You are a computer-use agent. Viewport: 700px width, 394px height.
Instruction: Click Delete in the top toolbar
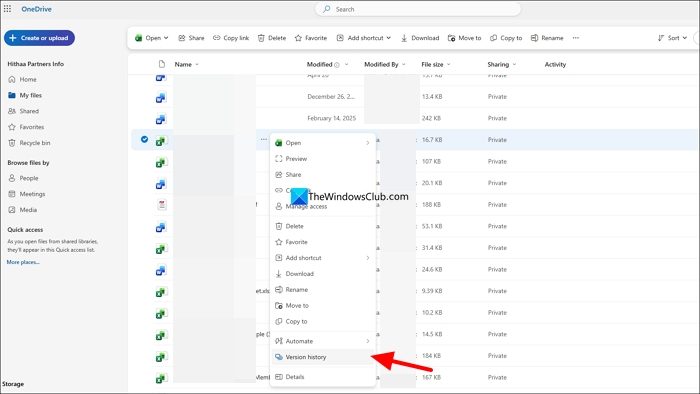pos(272,38)
